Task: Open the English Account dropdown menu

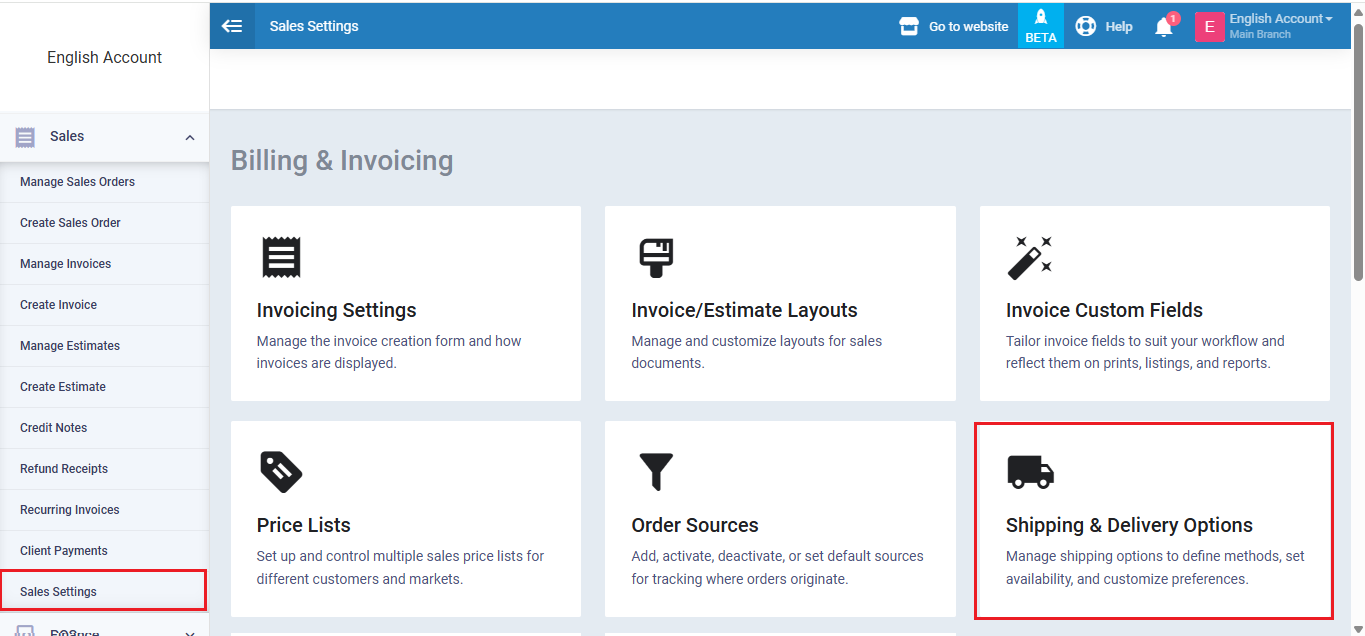Action: coord(1280,19)
